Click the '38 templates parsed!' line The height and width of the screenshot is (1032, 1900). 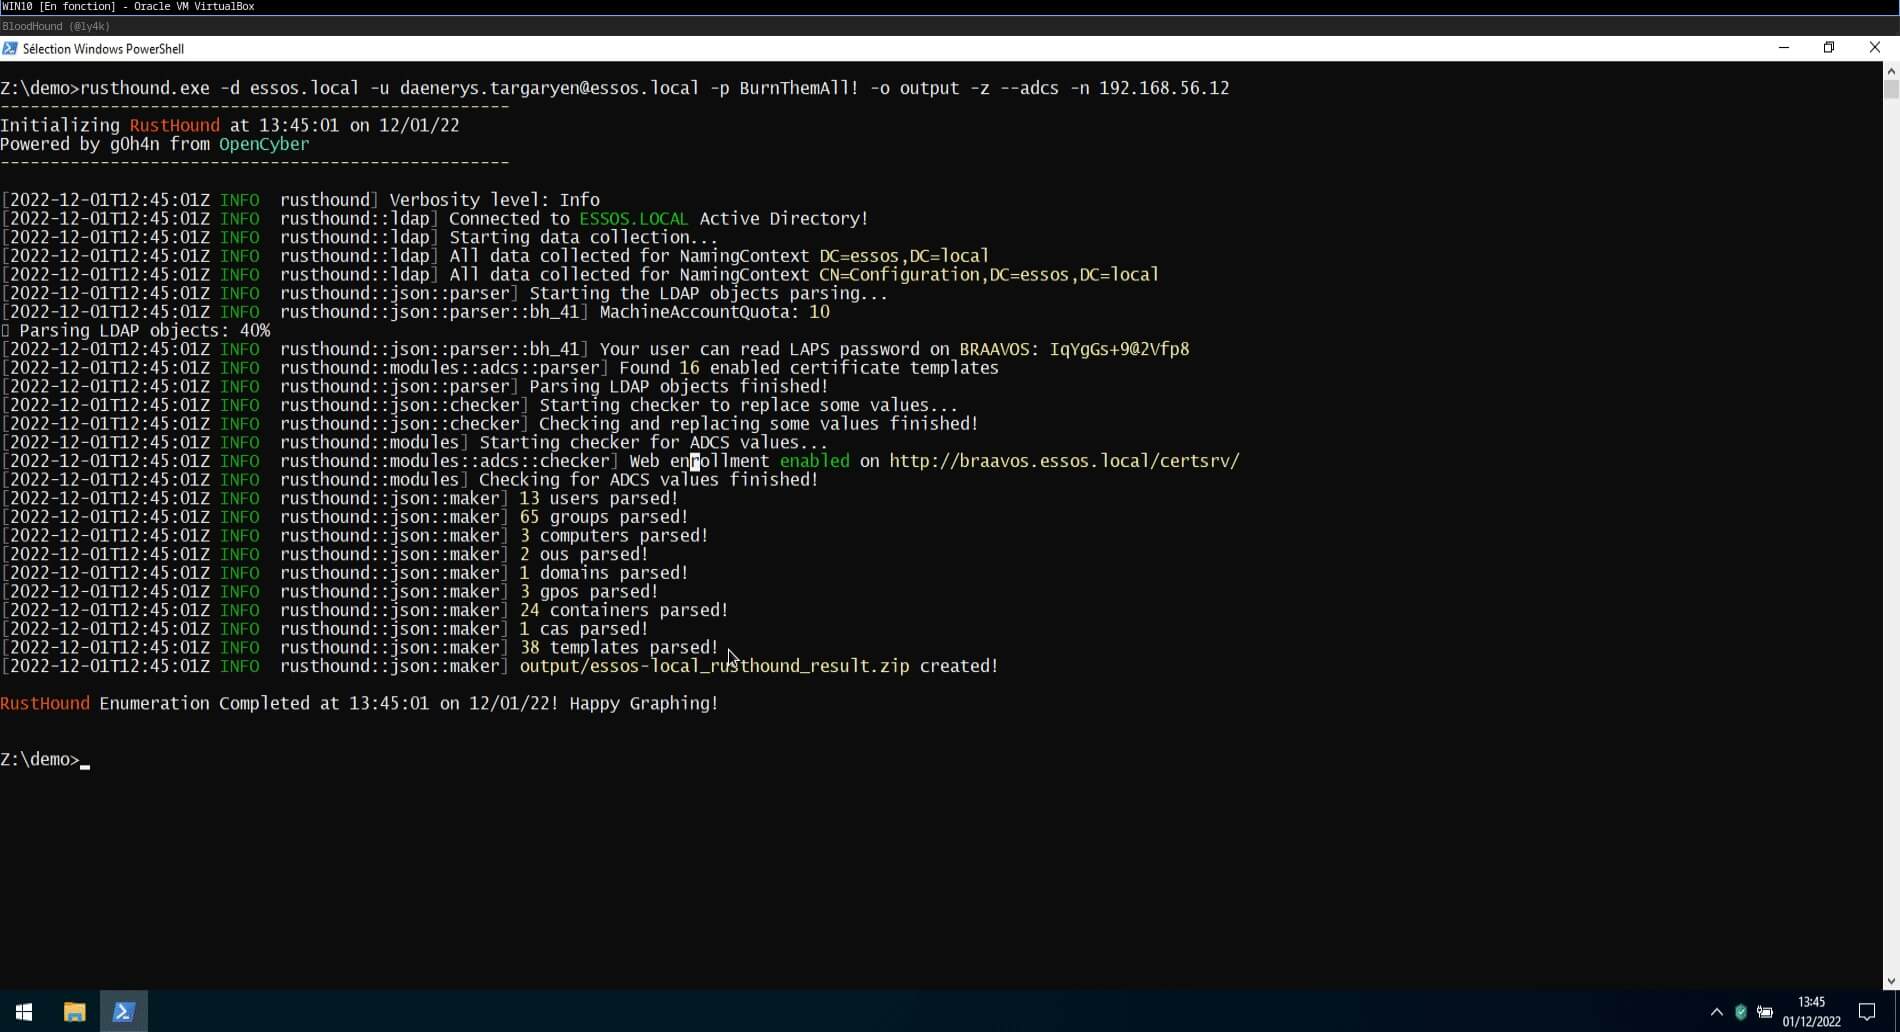pyautogui.click(x=619, y=648)
